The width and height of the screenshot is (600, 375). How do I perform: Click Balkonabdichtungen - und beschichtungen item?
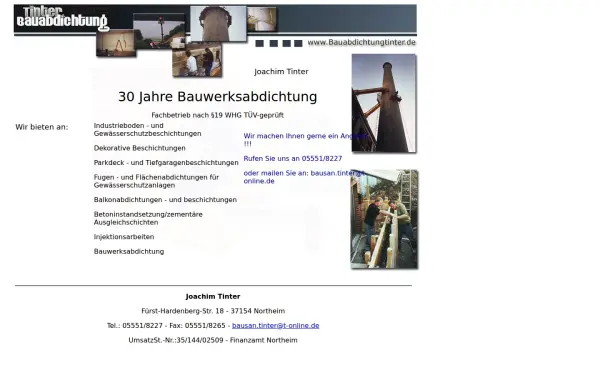coord(165,200)
